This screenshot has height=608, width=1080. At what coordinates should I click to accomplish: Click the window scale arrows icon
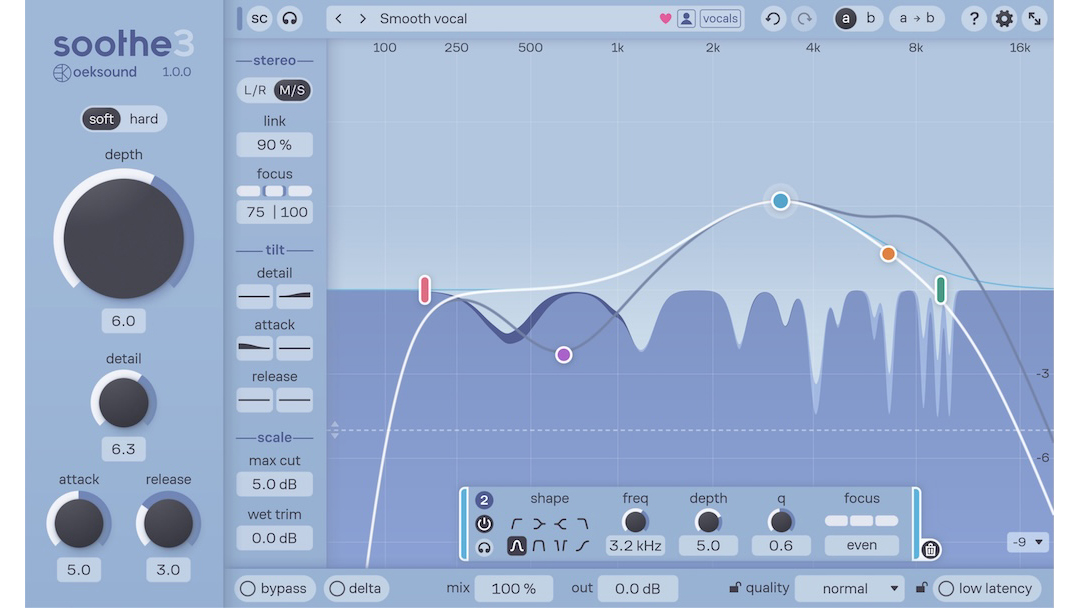(1035, 19)
